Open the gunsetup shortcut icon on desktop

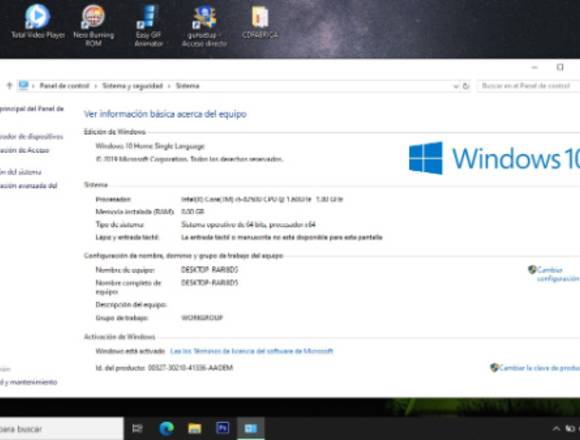coord(204,25)
